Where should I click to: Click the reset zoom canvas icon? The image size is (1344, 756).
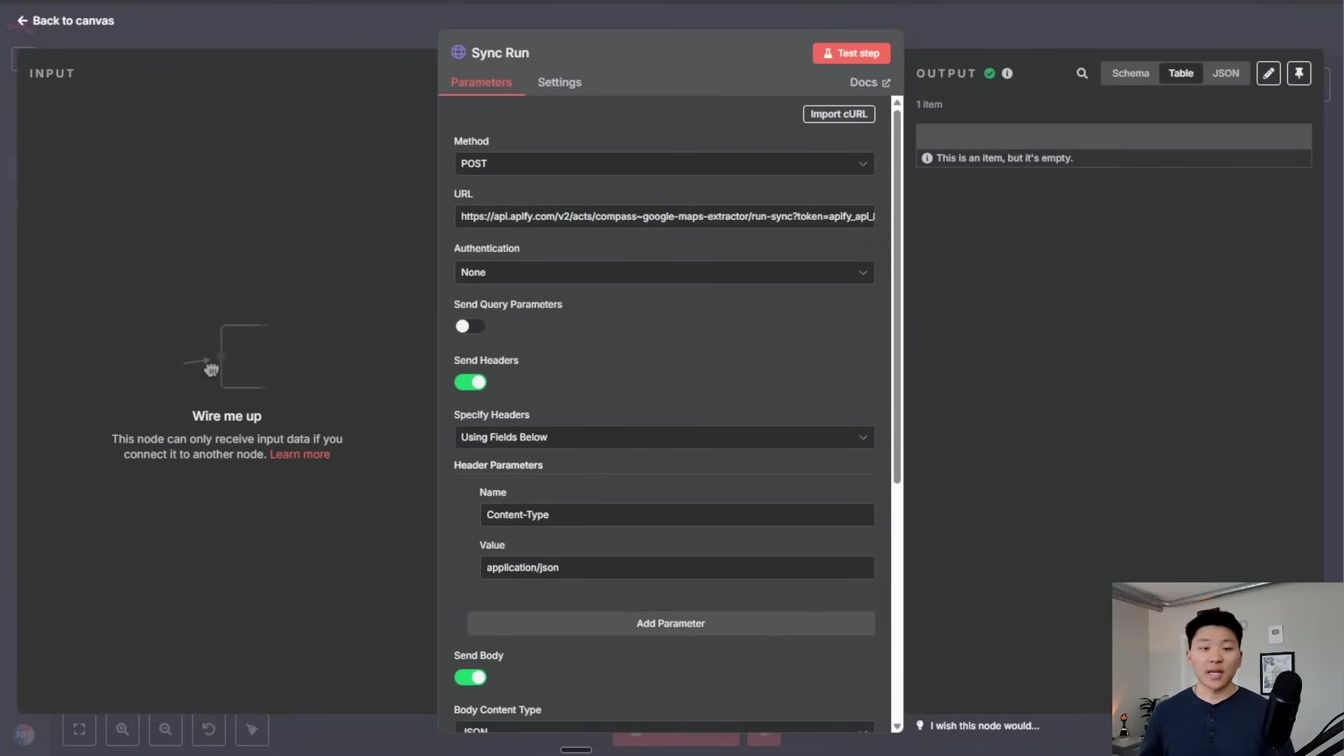pyautogui.click(x=209, y=729)
